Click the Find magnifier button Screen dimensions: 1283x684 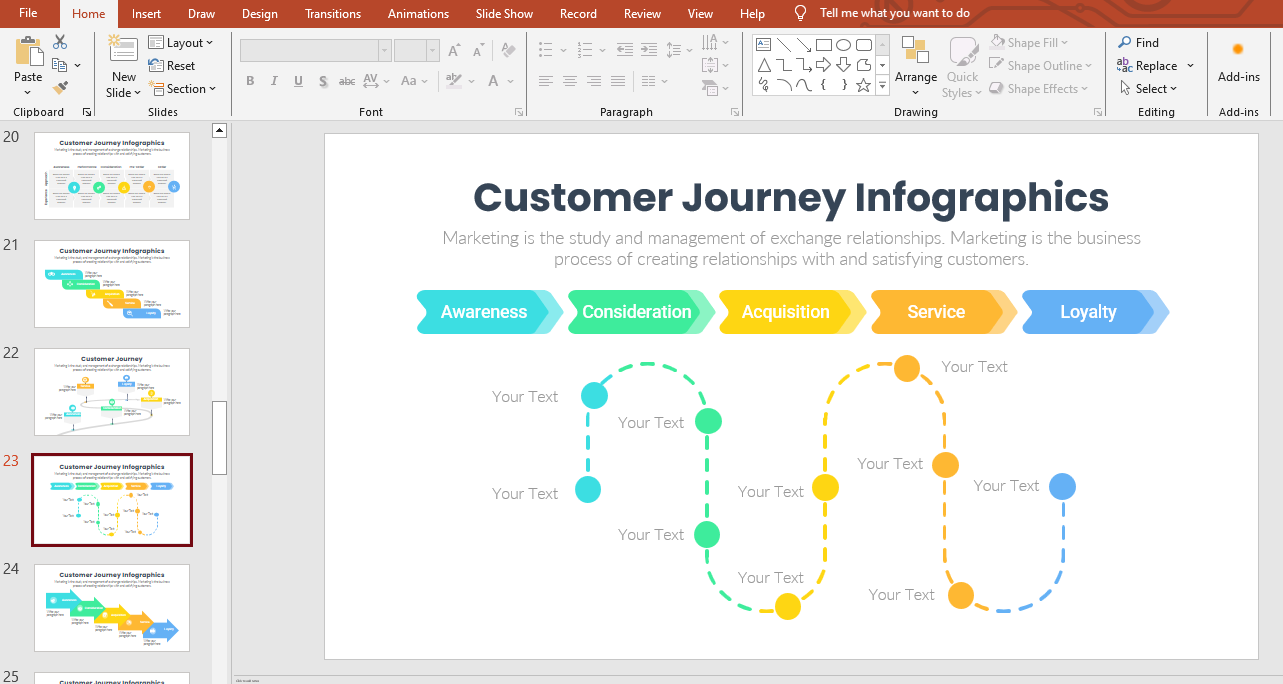point(1138,42)
